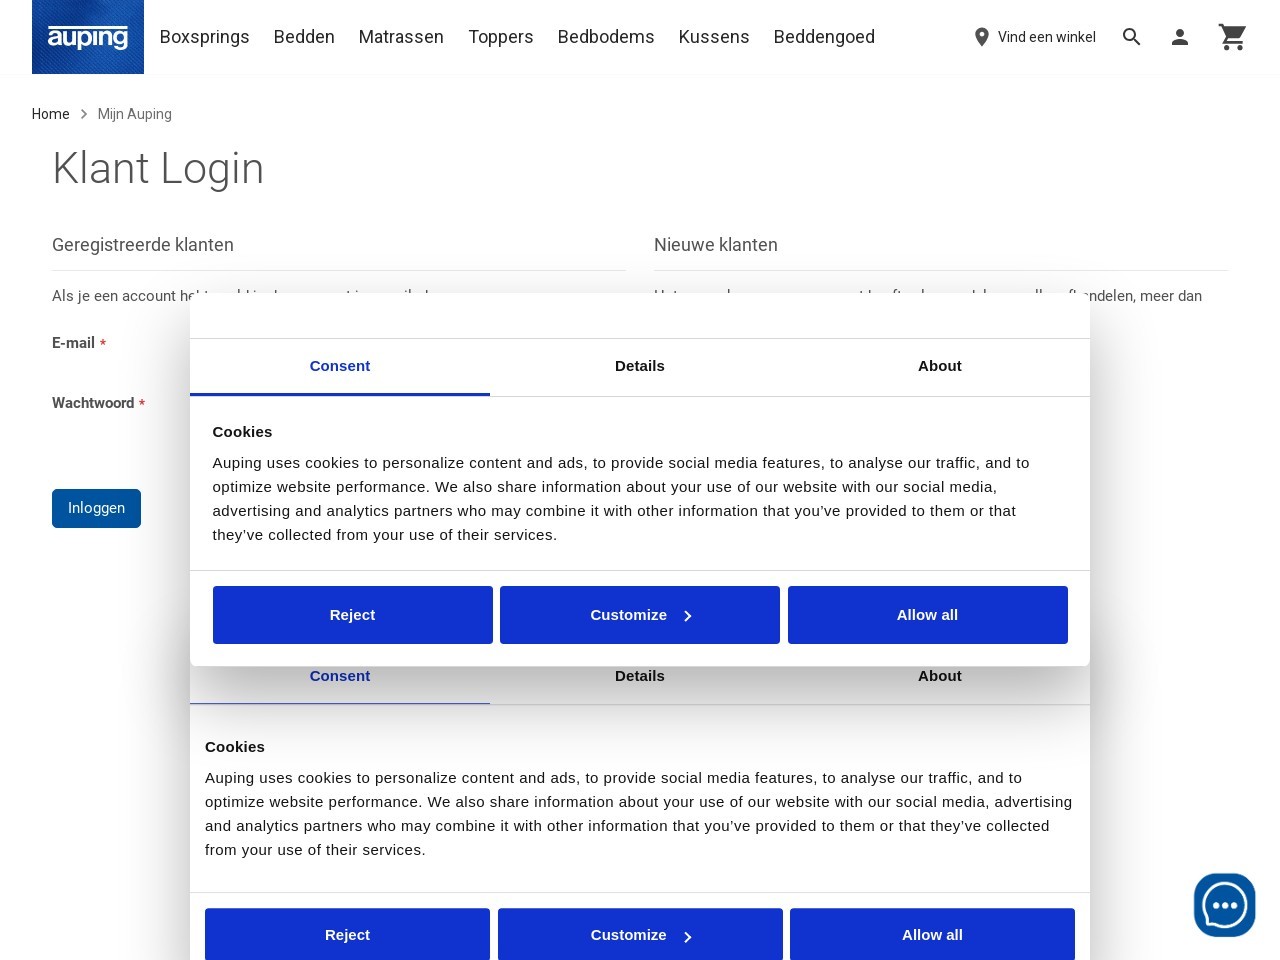Open the Bedden menu item
Image resolution: width=1280 pixels, height=960 pixels.
tap(304, 37)
